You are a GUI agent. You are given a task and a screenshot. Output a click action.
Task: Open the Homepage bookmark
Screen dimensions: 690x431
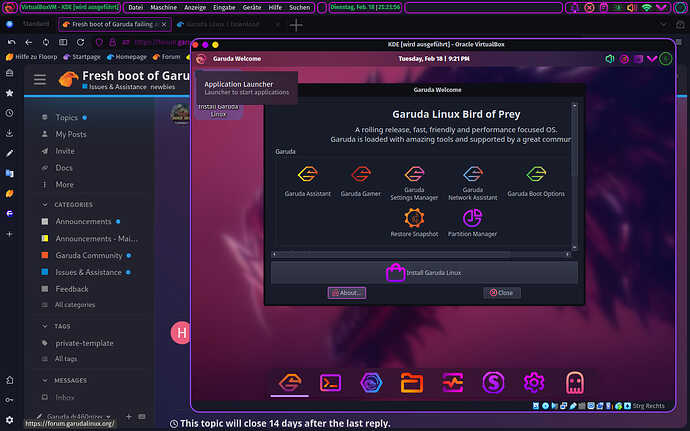127,57
